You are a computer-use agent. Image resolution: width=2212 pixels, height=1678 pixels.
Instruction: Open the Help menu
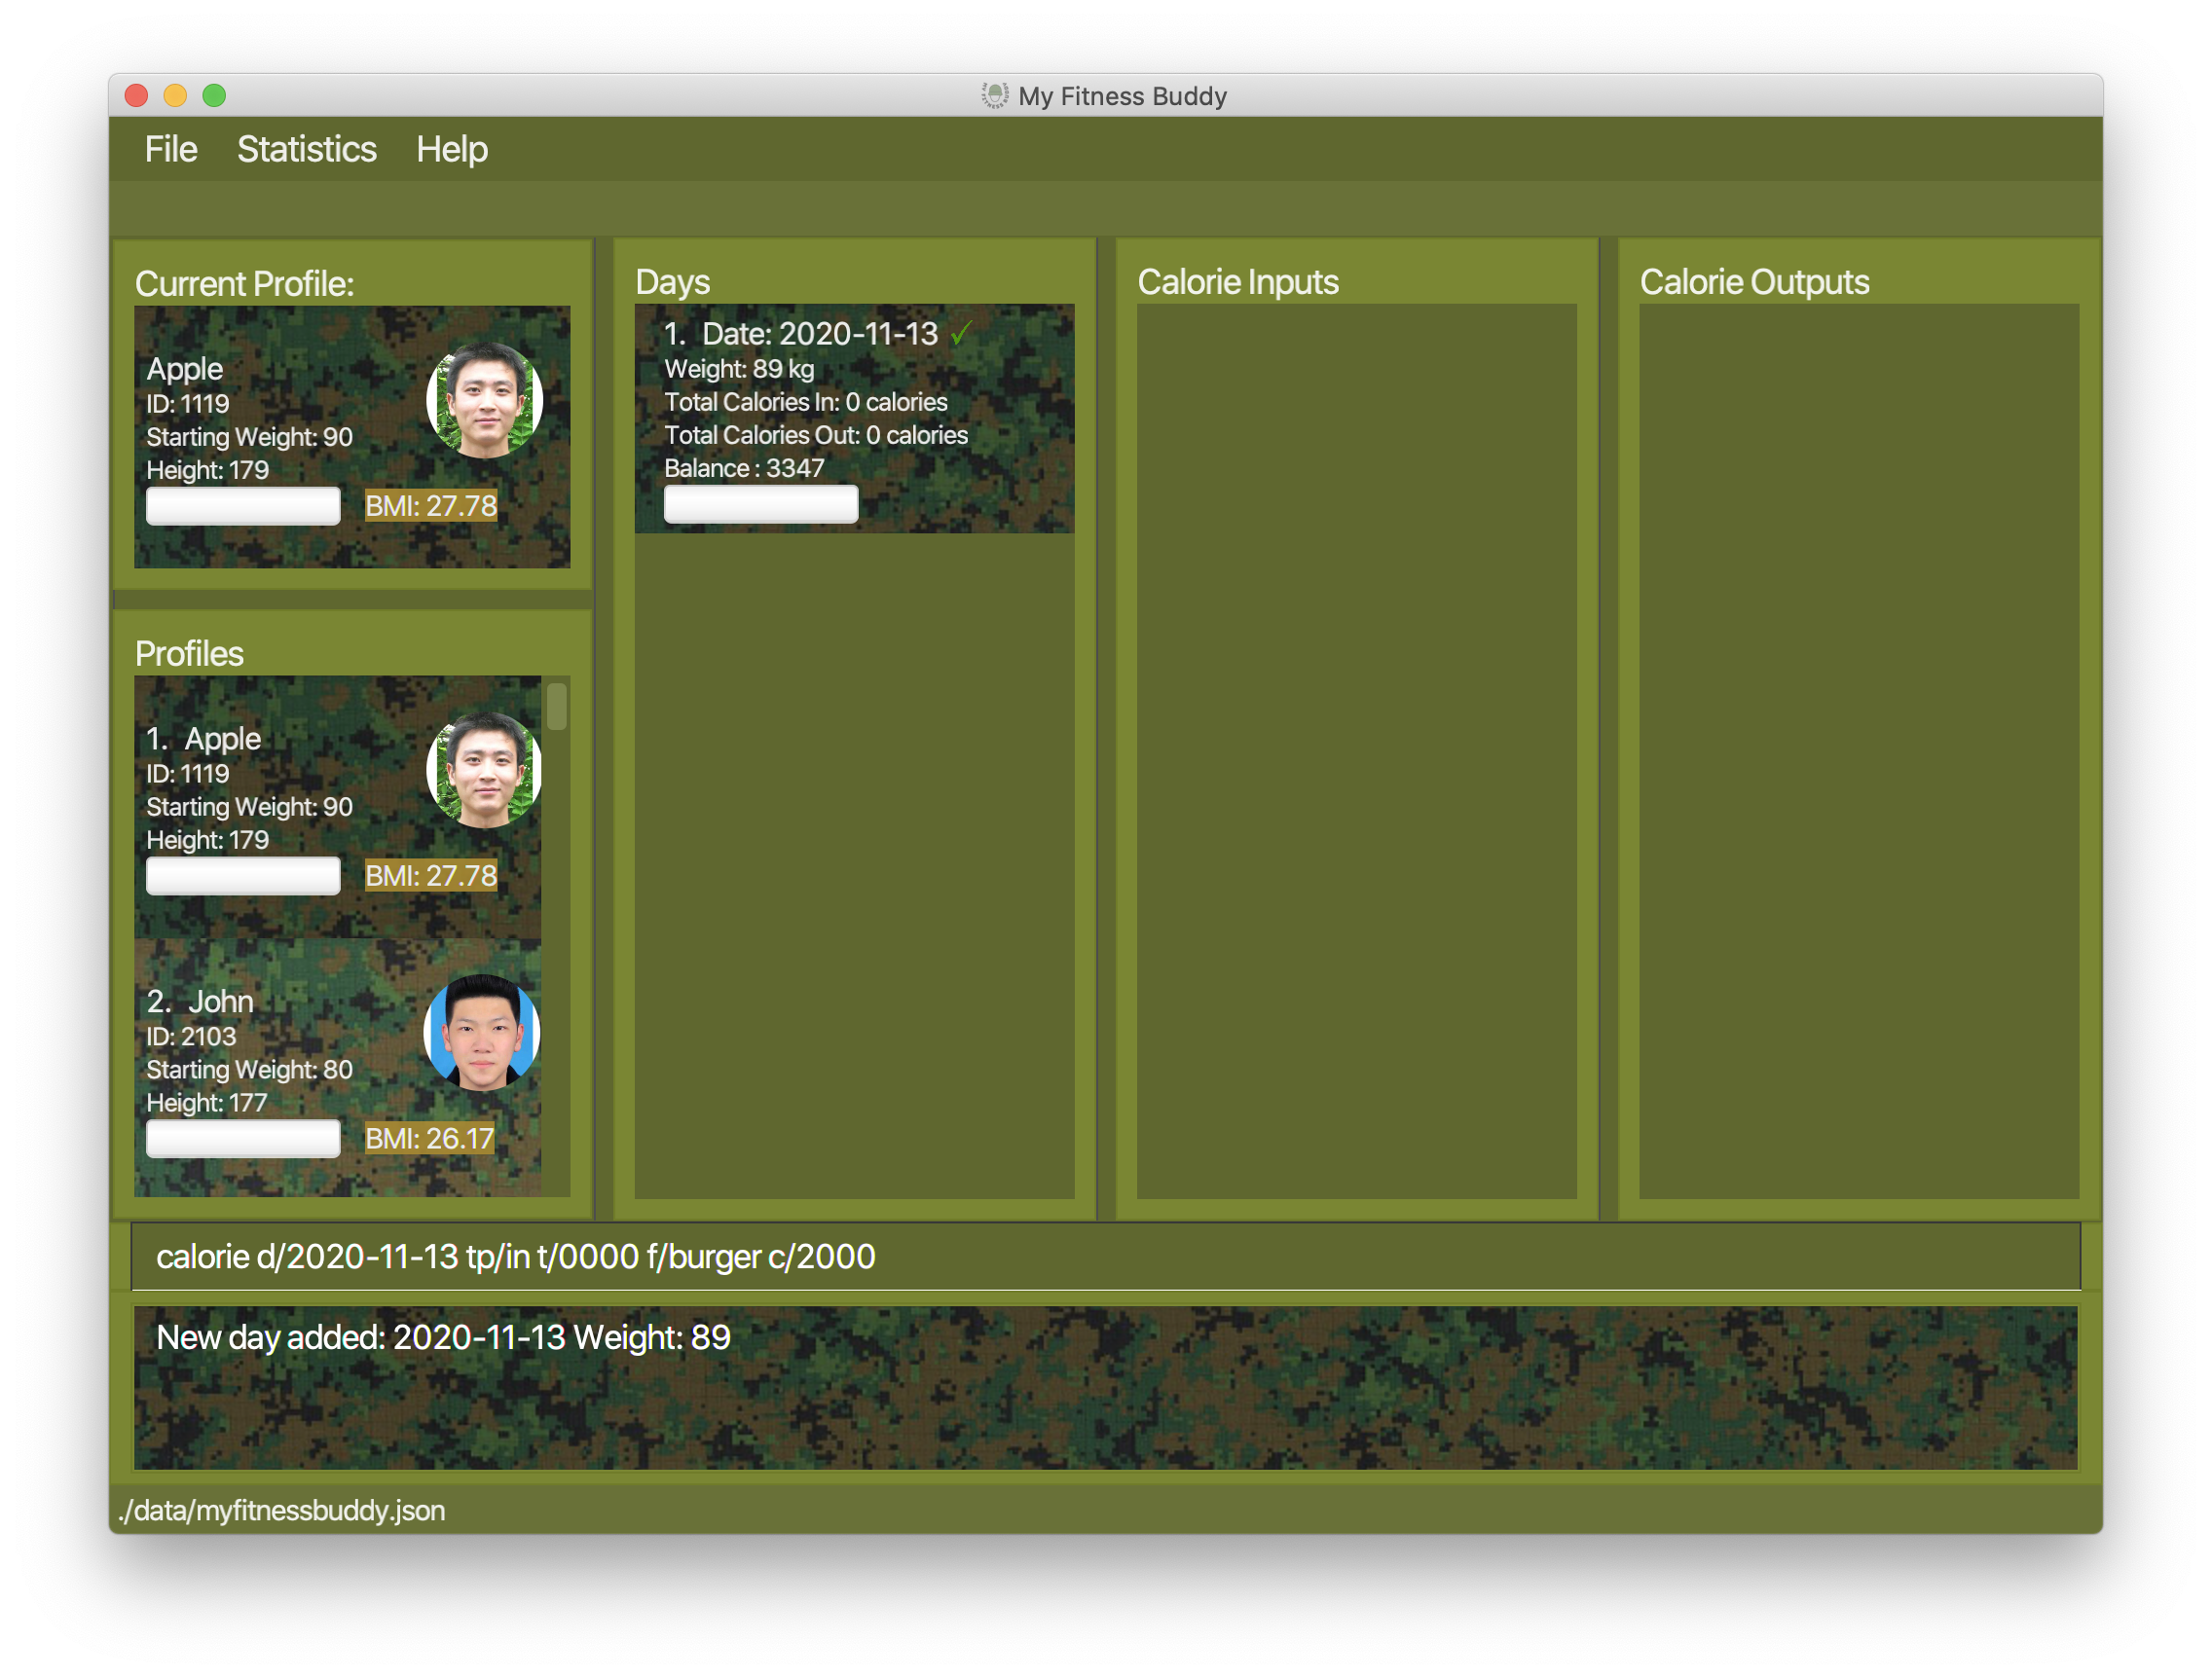click(x=452, y=150)
